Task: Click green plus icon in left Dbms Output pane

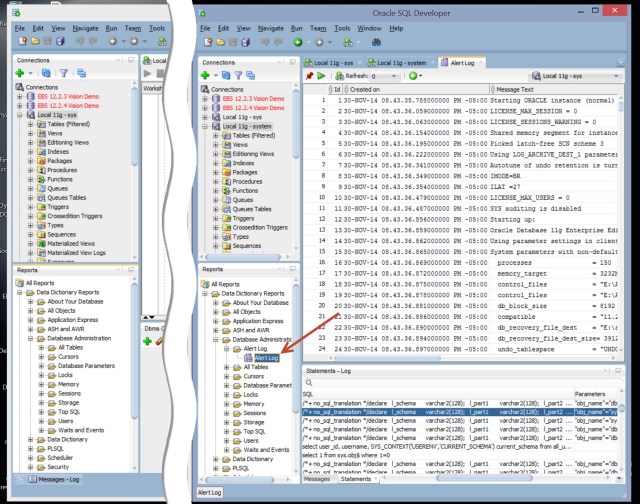Action: point(147,341)
